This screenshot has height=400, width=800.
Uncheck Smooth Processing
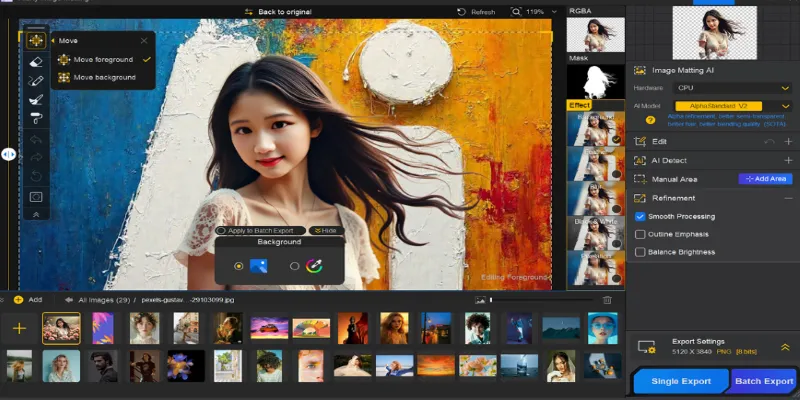[640, 216]
